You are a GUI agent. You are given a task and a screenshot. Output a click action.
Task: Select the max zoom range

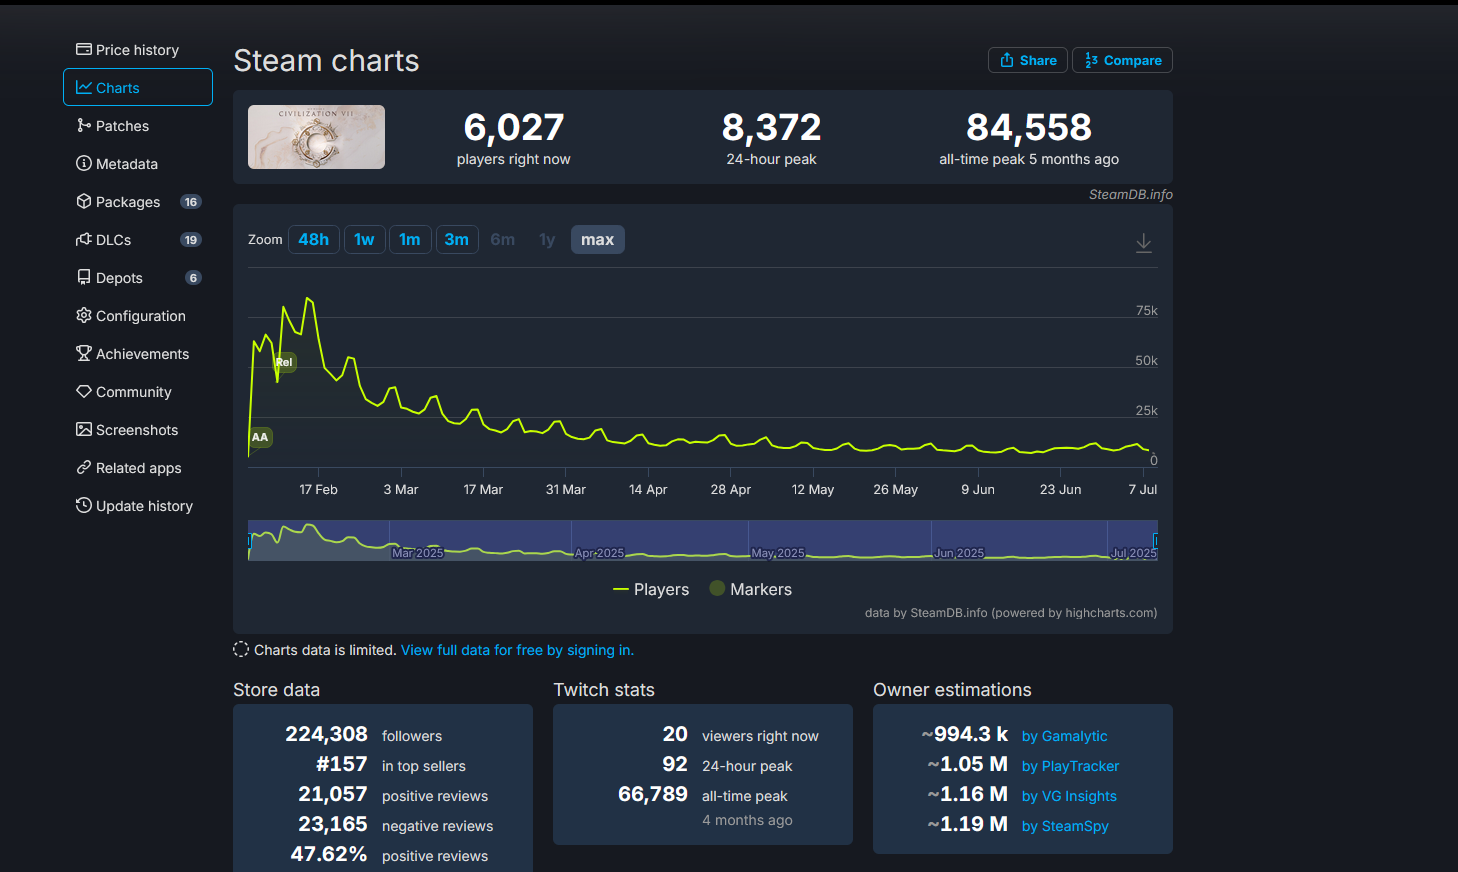(598, 240)
